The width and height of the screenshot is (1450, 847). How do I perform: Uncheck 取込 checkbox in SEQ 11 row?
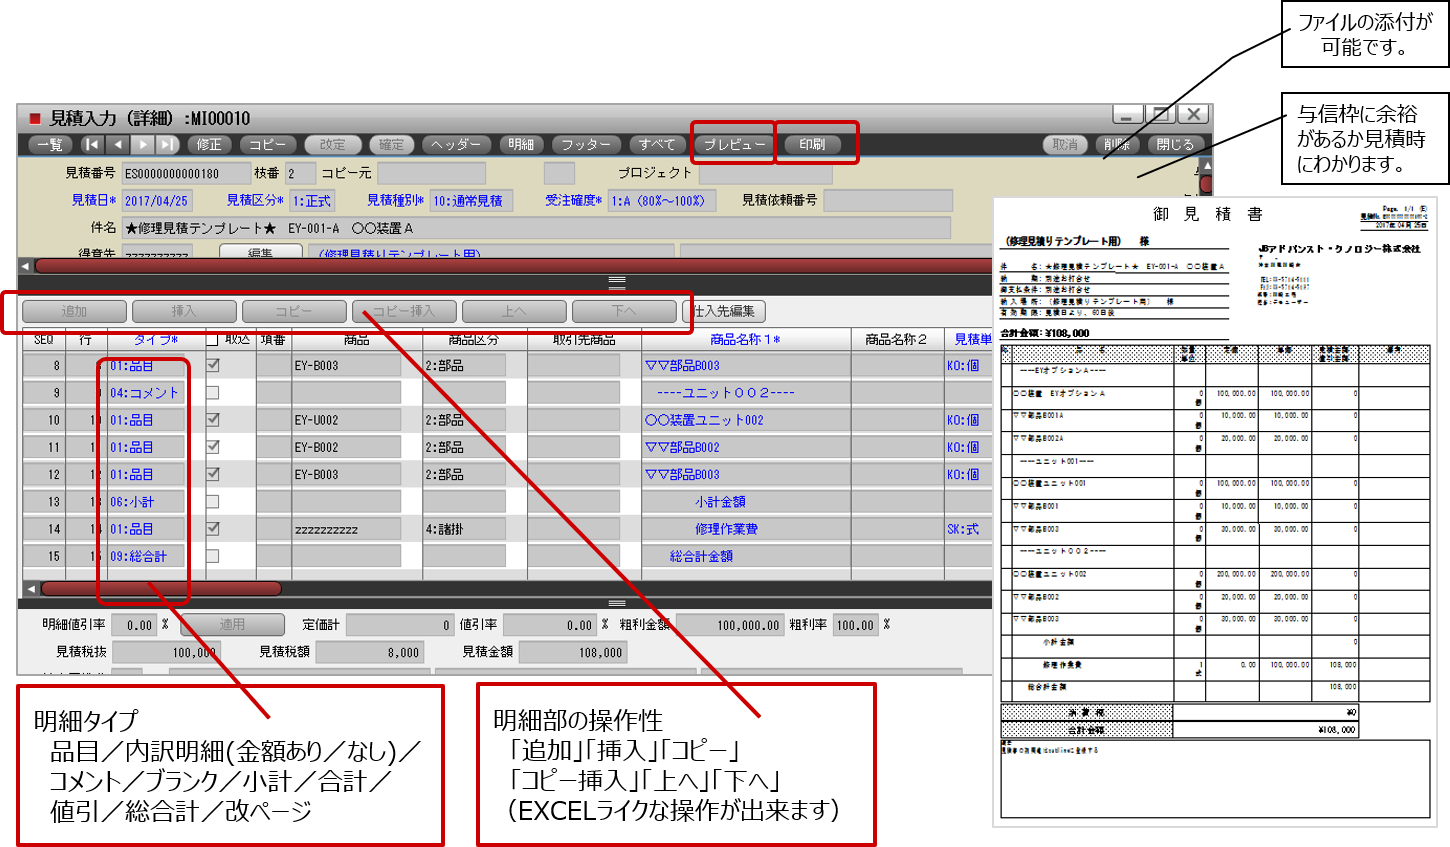212,447
